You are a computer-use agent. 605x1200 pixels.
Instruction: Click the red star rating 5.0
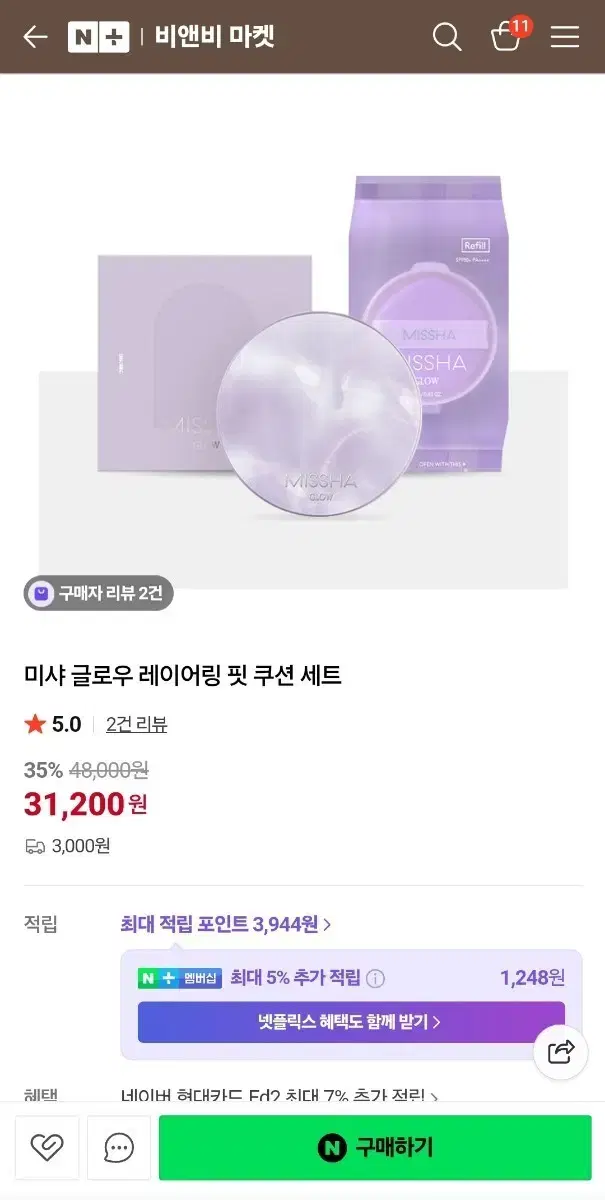[x=36, y=724]
